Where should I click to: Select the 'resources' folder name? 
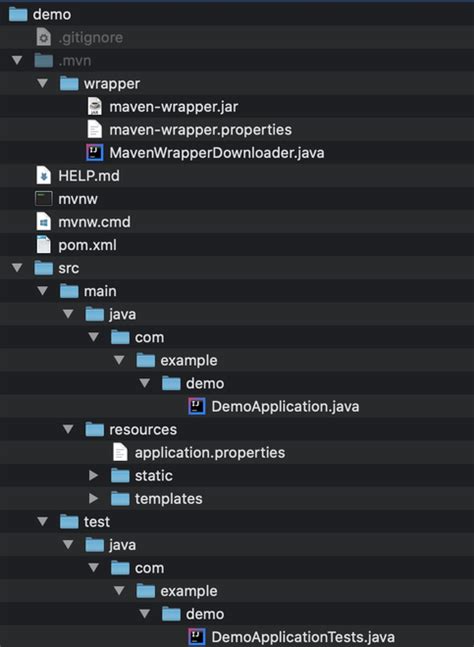click(x=143, y=430)
